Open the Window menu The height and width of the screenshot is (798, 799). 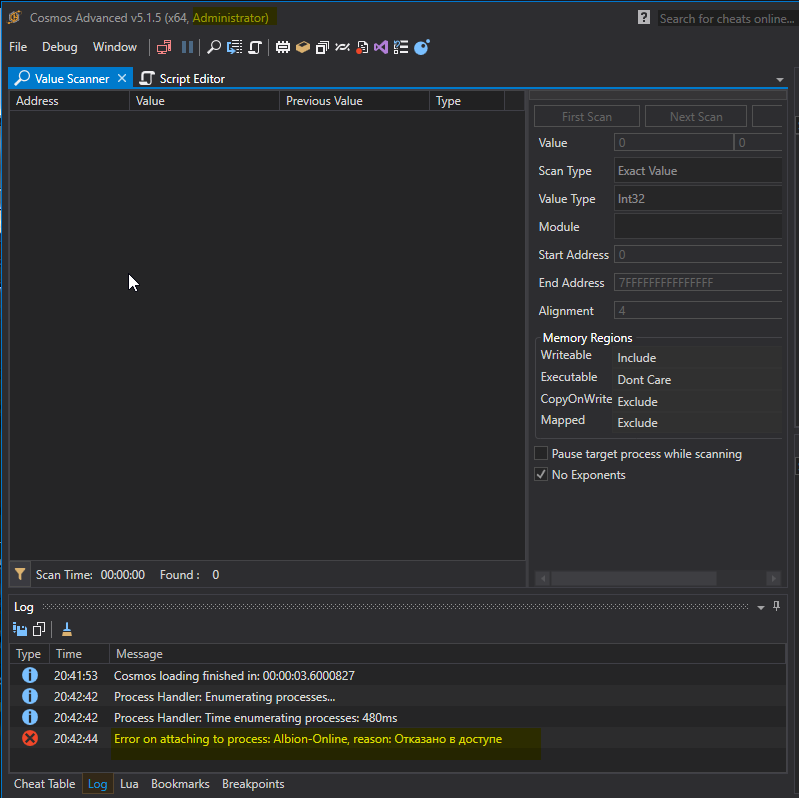(115, 47)
